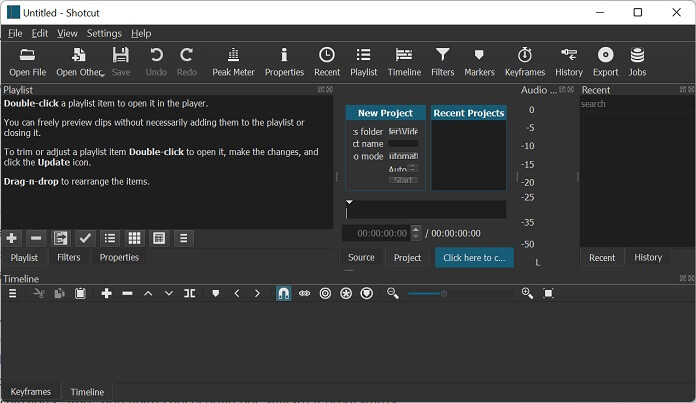Viewport: 696px width, 403px height.
Task: Open the playlist hamburger menu
Action: 183,238
